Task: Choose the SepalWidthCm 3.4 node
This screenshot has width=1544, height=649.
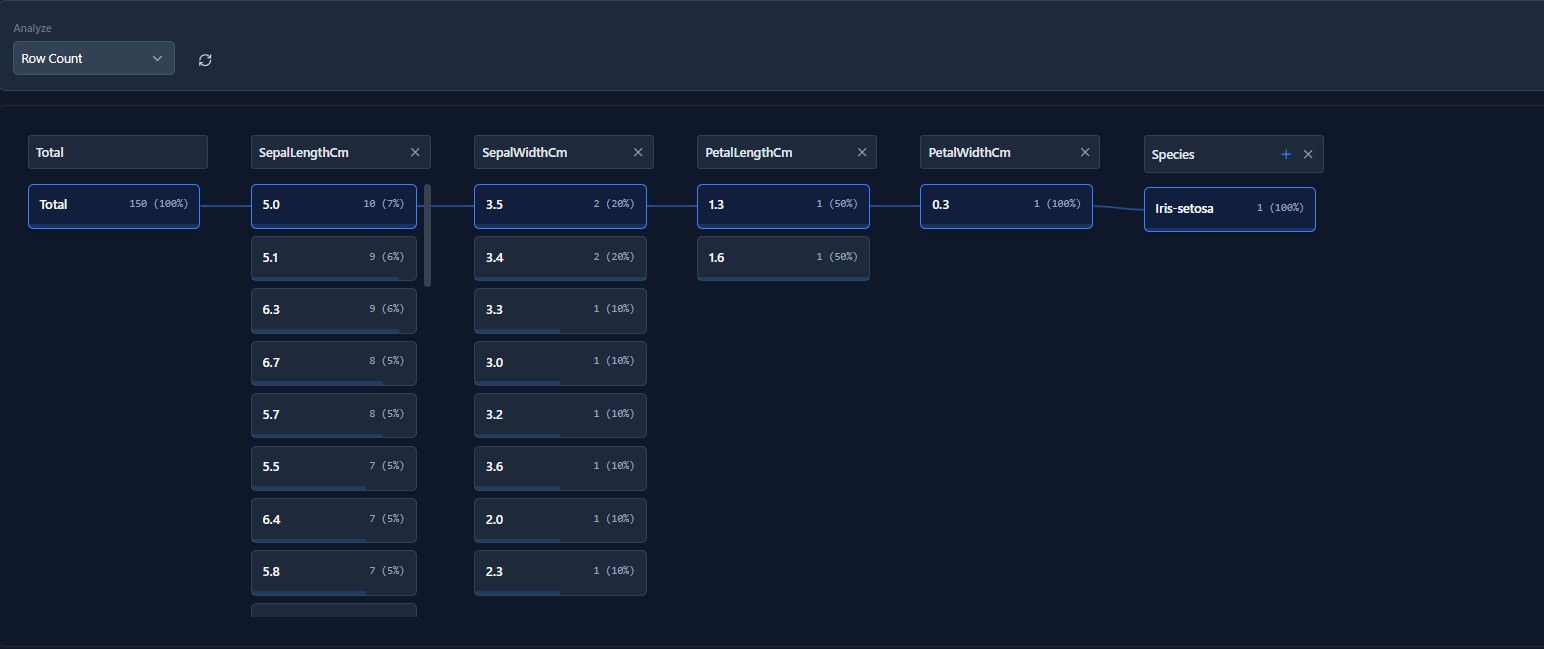Action: 560,258
